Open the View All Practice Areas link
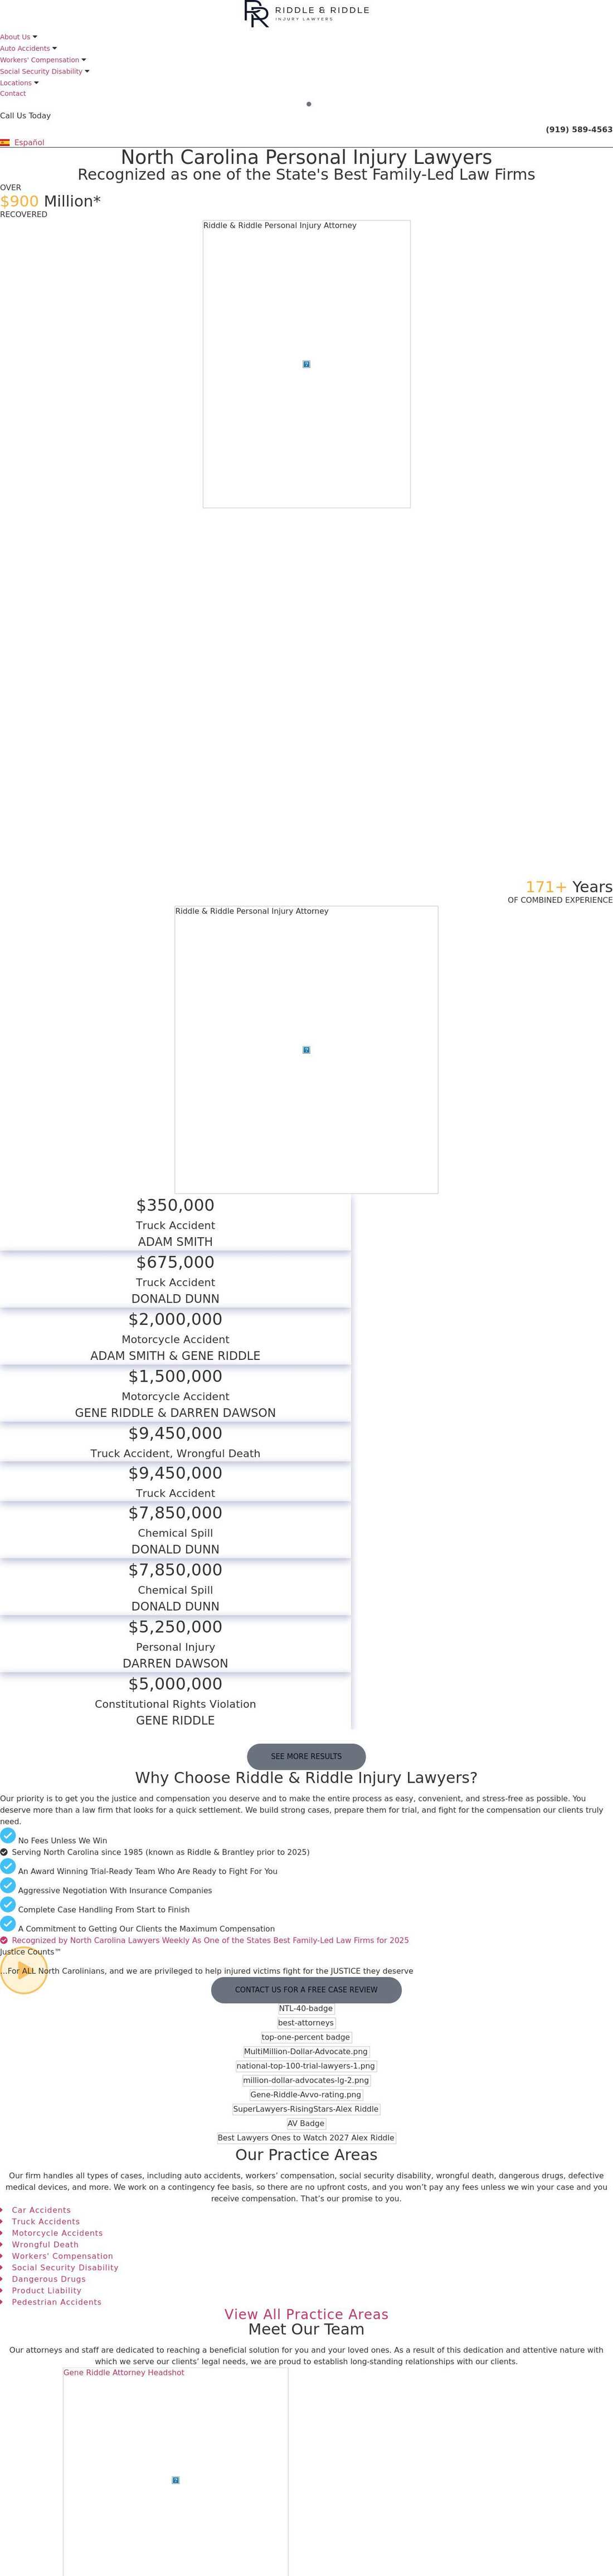 click(306, 2314)
